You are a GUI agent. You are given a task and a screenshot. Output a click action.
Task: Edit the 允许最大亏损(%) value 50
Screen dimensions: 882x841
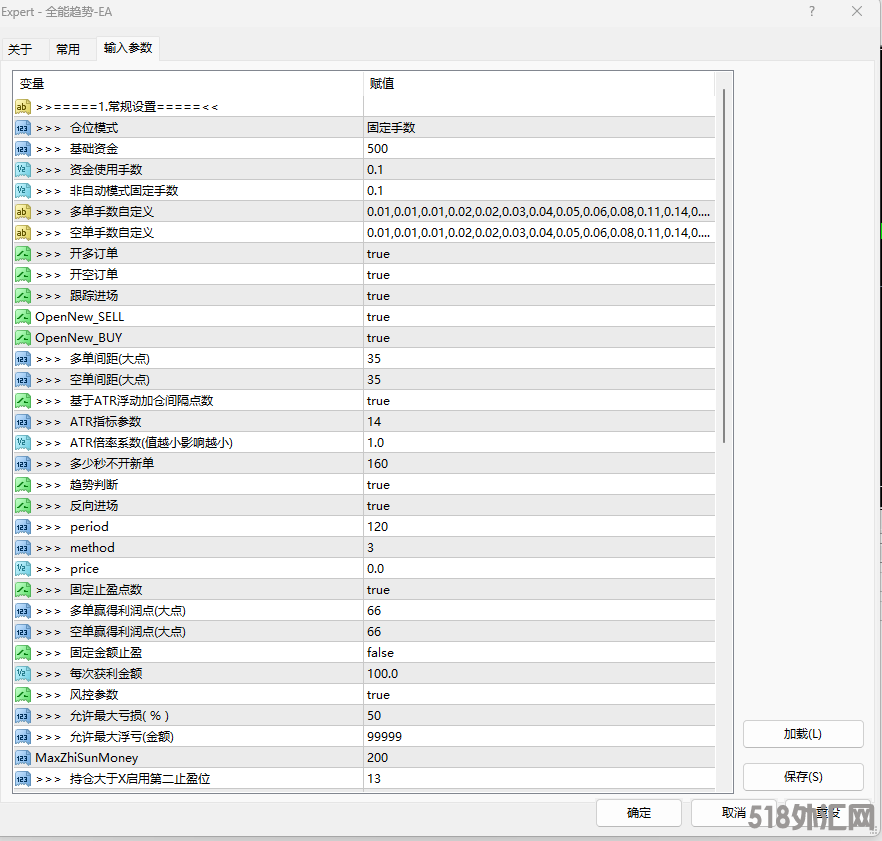539,716
